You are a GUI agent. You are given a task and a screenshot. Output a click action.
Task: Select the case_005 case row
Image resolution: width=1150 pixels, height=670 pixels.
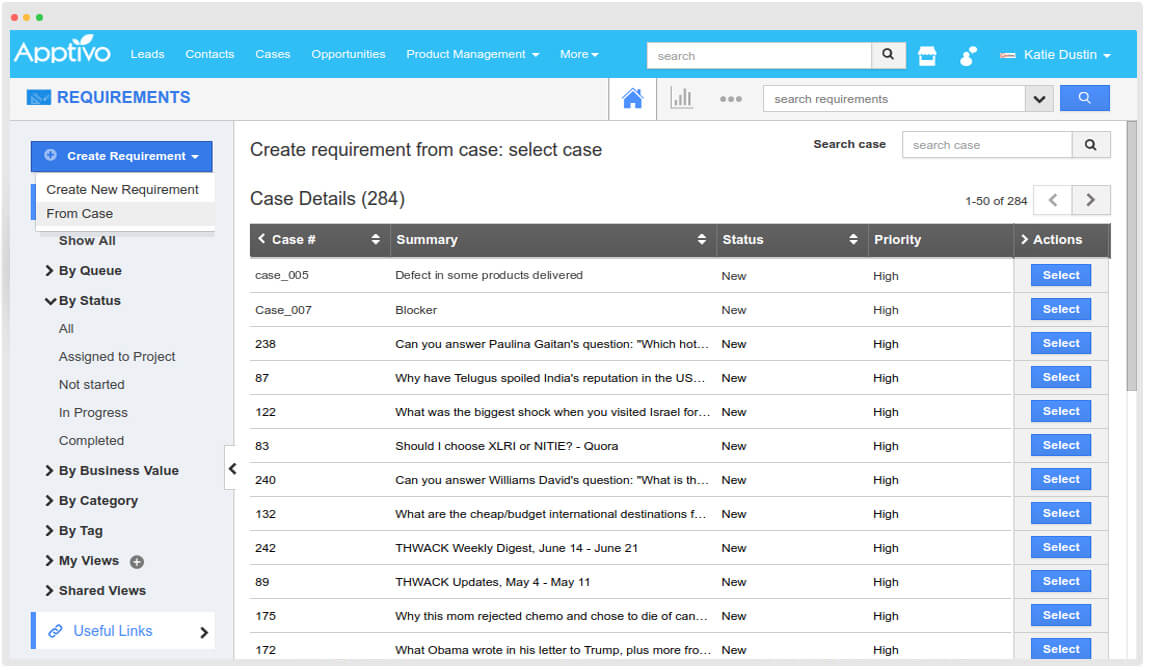(1060, 274)
